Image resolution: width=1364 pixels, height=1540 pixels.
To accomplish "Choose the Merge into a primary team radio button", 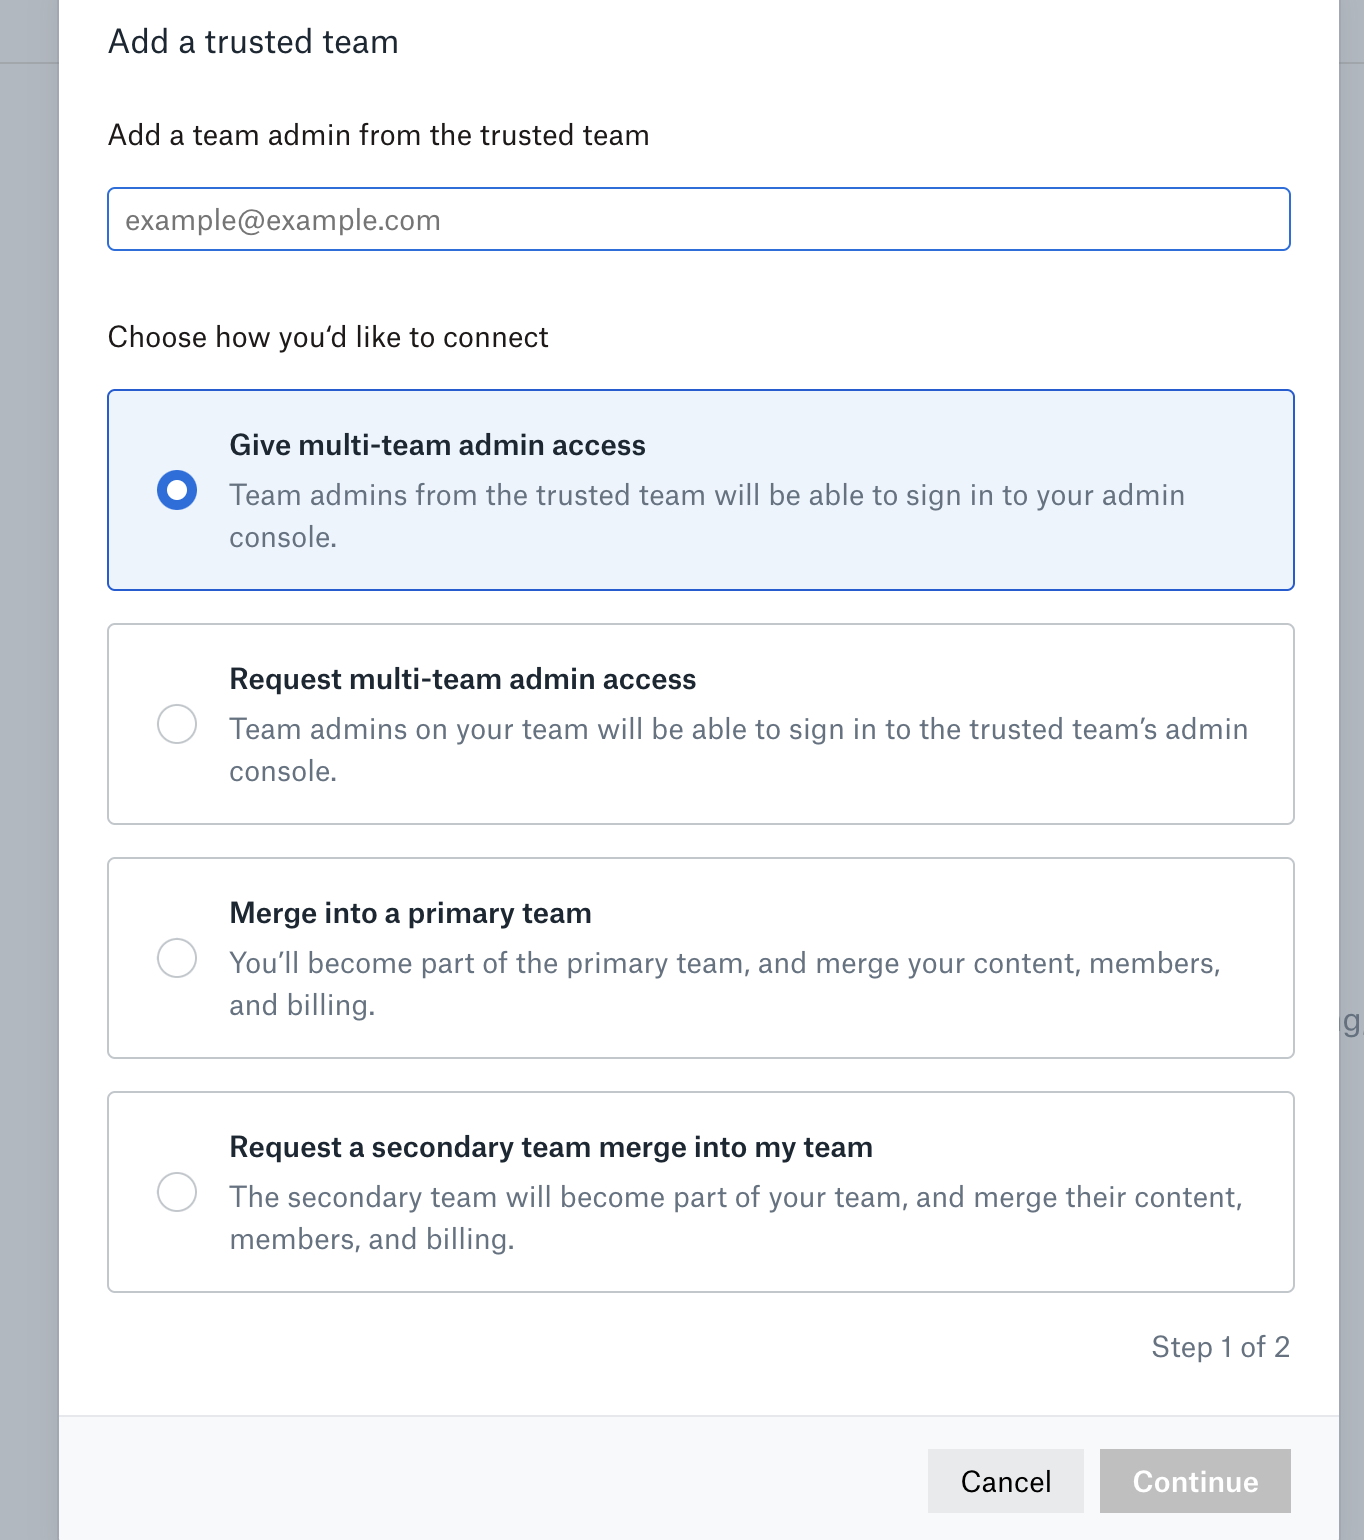I will (177, 958).
